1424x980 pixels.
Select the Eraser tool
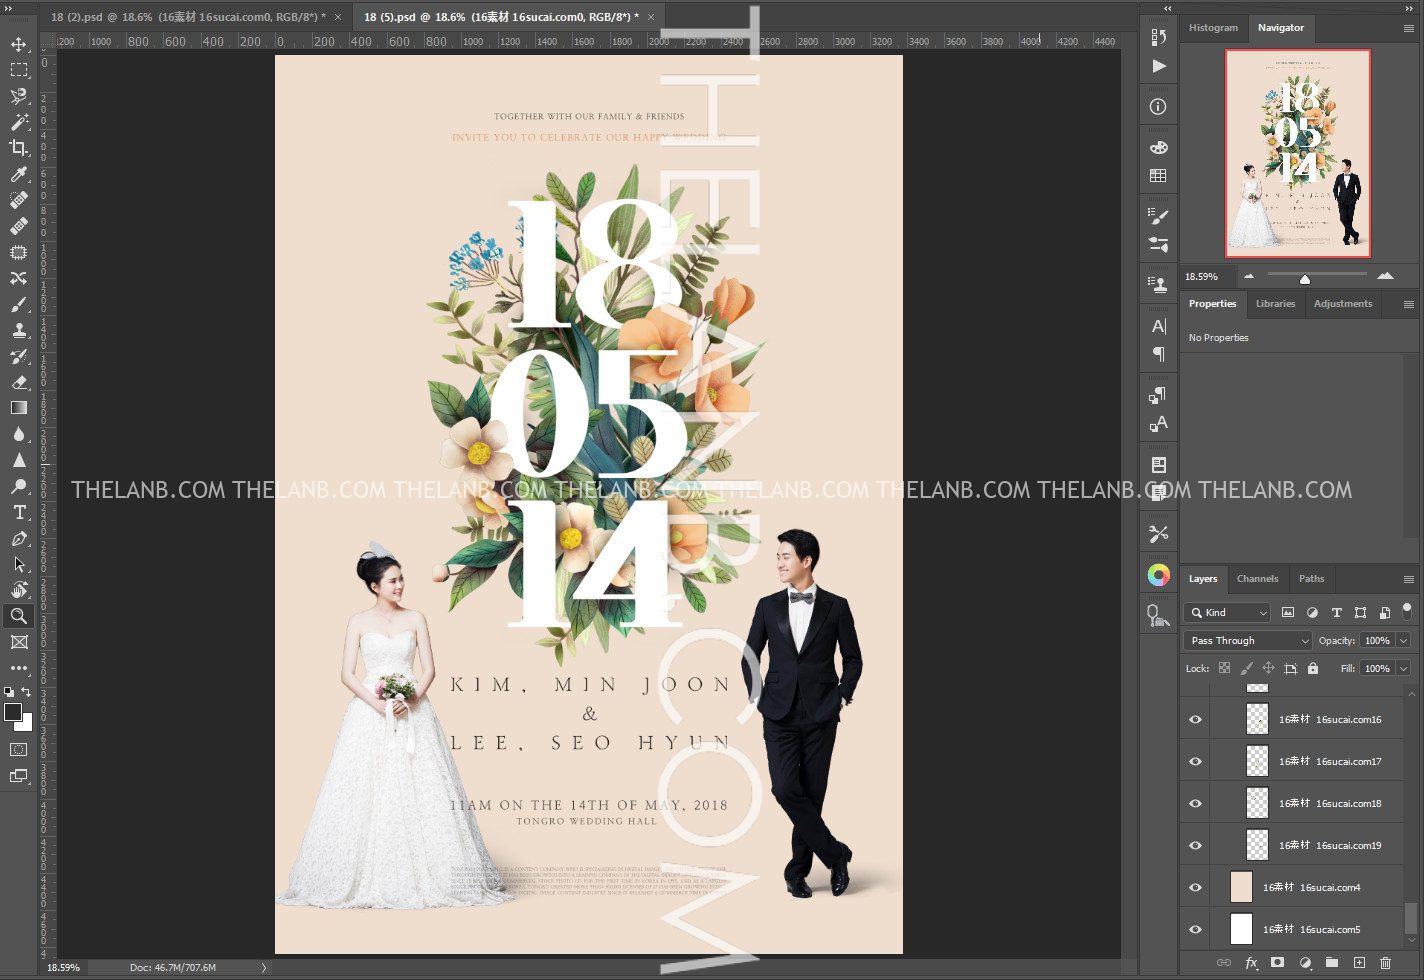[19, 382]
